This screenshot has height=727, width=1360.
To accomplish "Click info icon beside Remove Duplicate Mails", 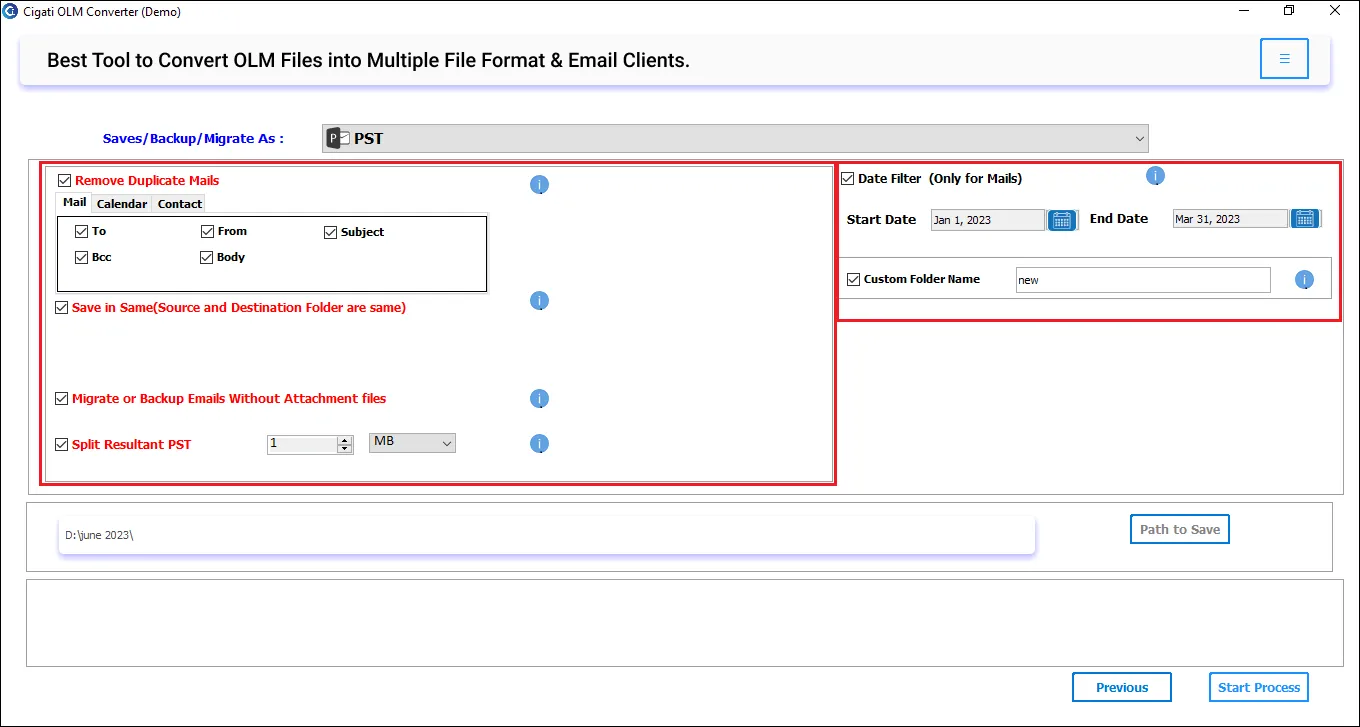I will (539, 185).
